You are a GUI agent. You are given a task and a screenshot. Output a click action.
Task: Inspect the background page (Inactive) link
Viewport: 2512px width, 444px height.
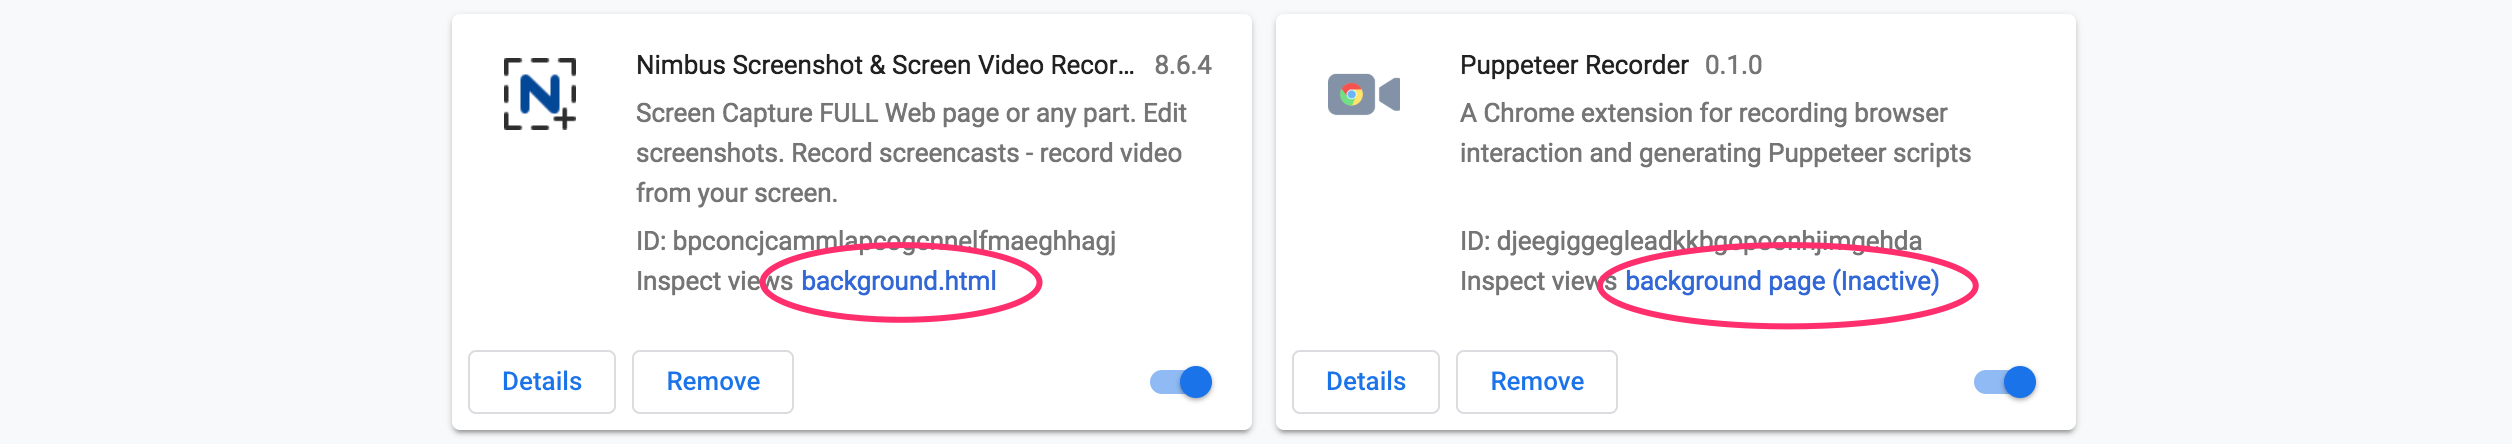pyautogui.click(x=1782, y=281)
